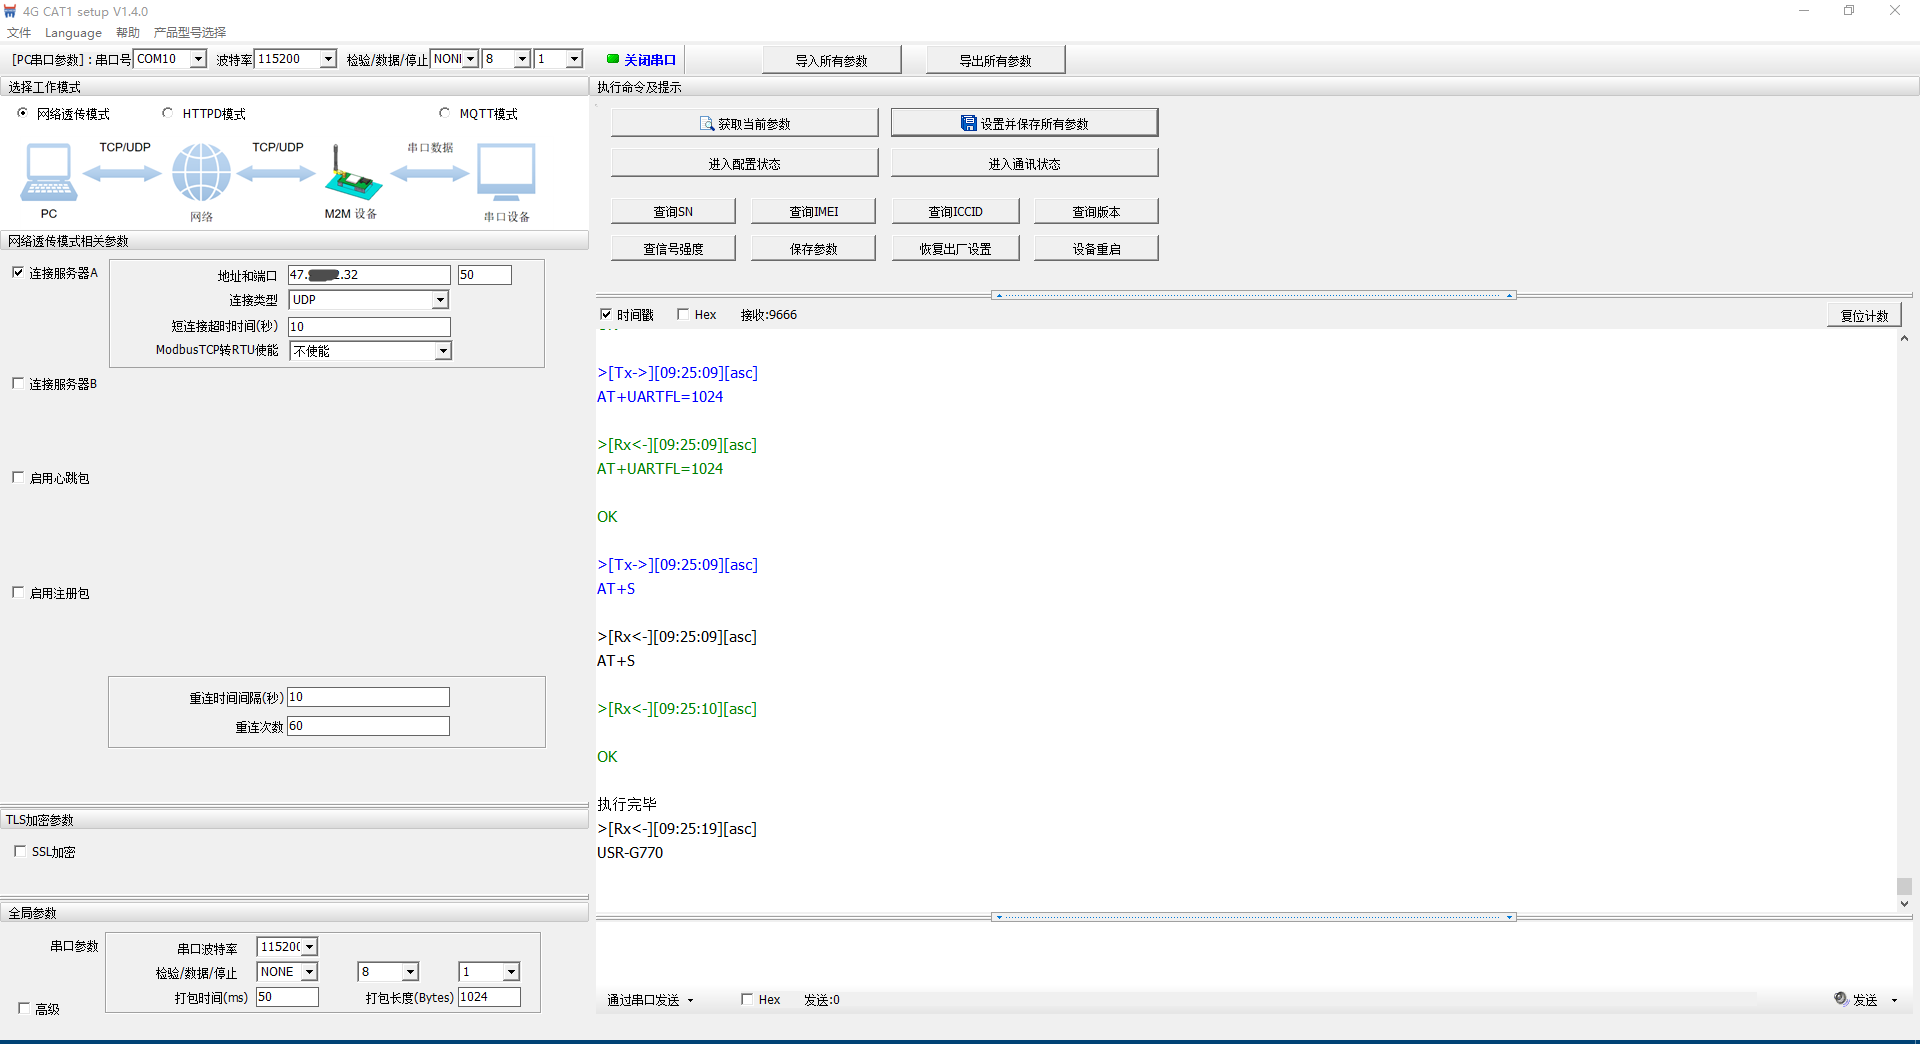1920x1044 pixels.
Task: Click the server port input field
Action: tap(484, 275)
